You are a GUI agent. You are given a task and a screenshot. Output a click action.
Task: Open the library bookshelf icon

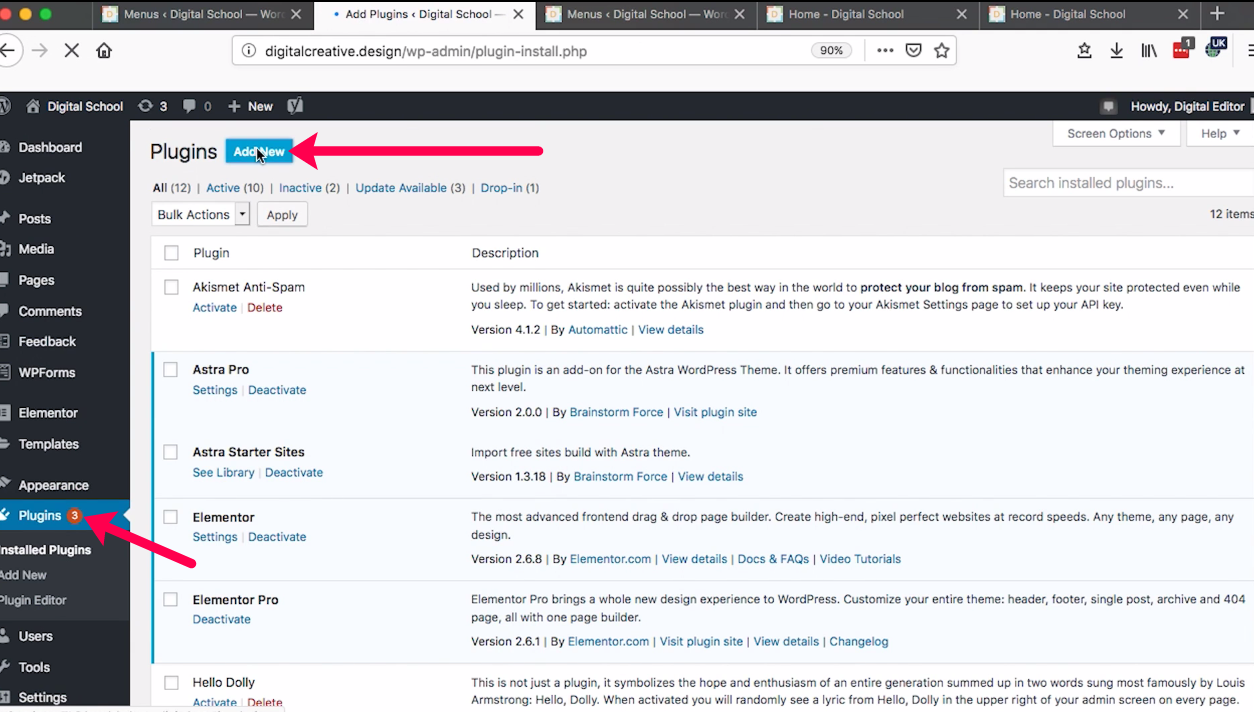[1149, 50]
